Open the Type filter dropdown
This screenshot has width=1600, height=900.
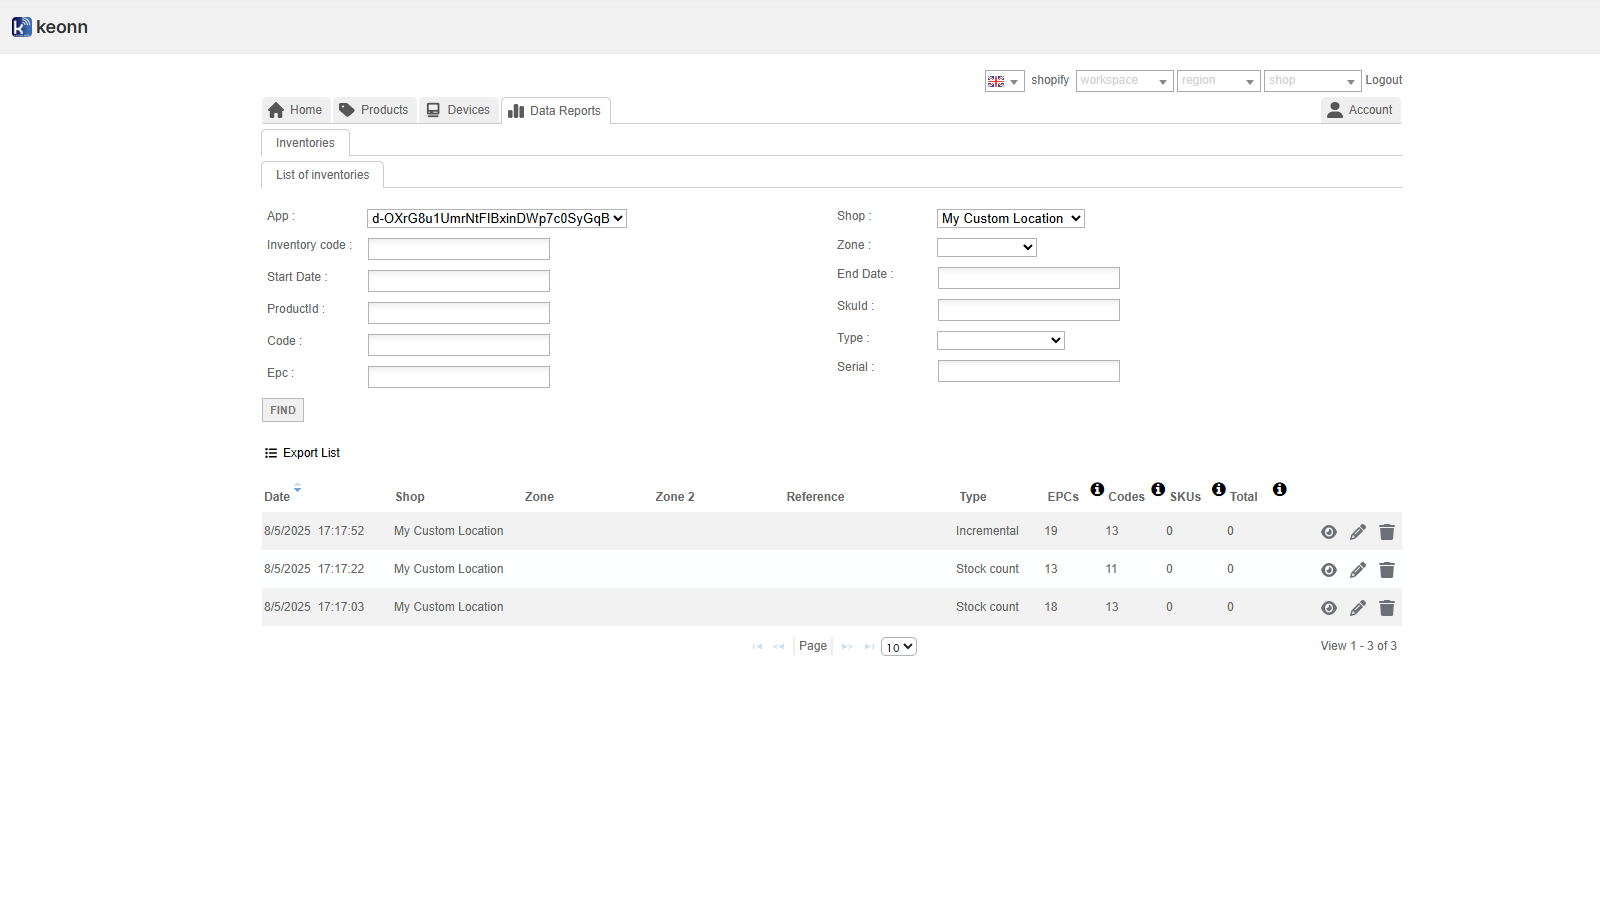[1000, 340]
